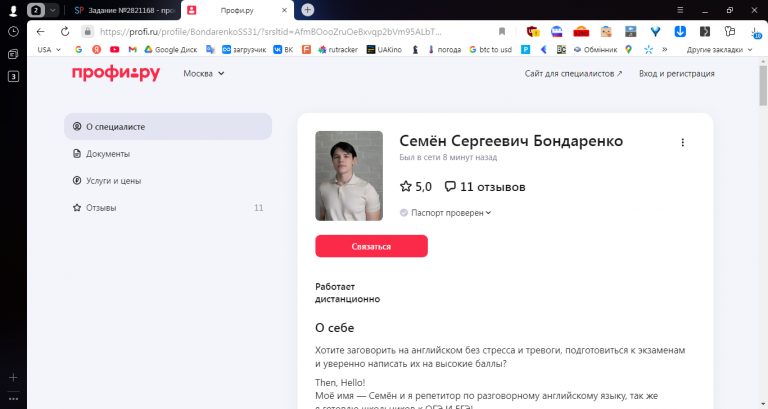Viewport: 768px width, 409px height.
Task: Click the padlock site security icon
Action: click(88, 32)
